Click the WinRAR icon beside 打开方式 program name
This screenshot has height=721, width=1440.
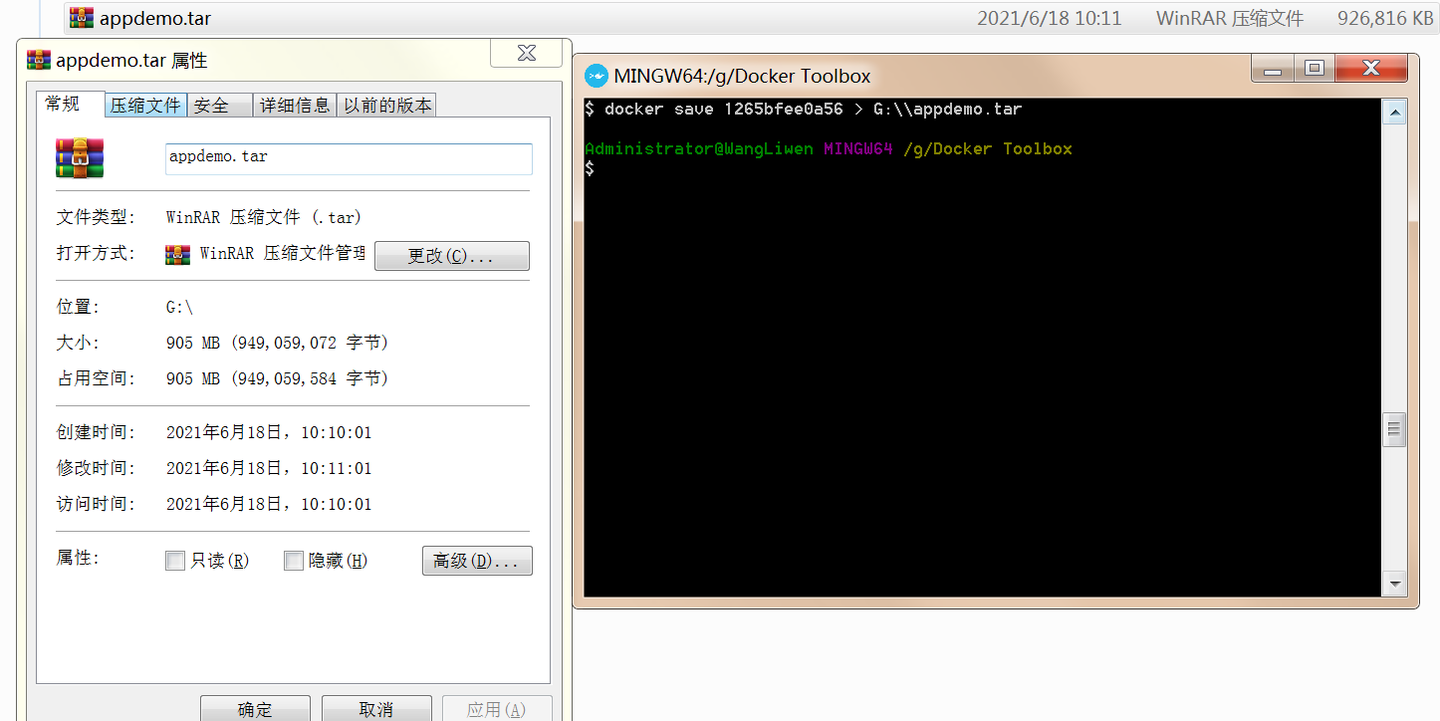click(178, 254)
